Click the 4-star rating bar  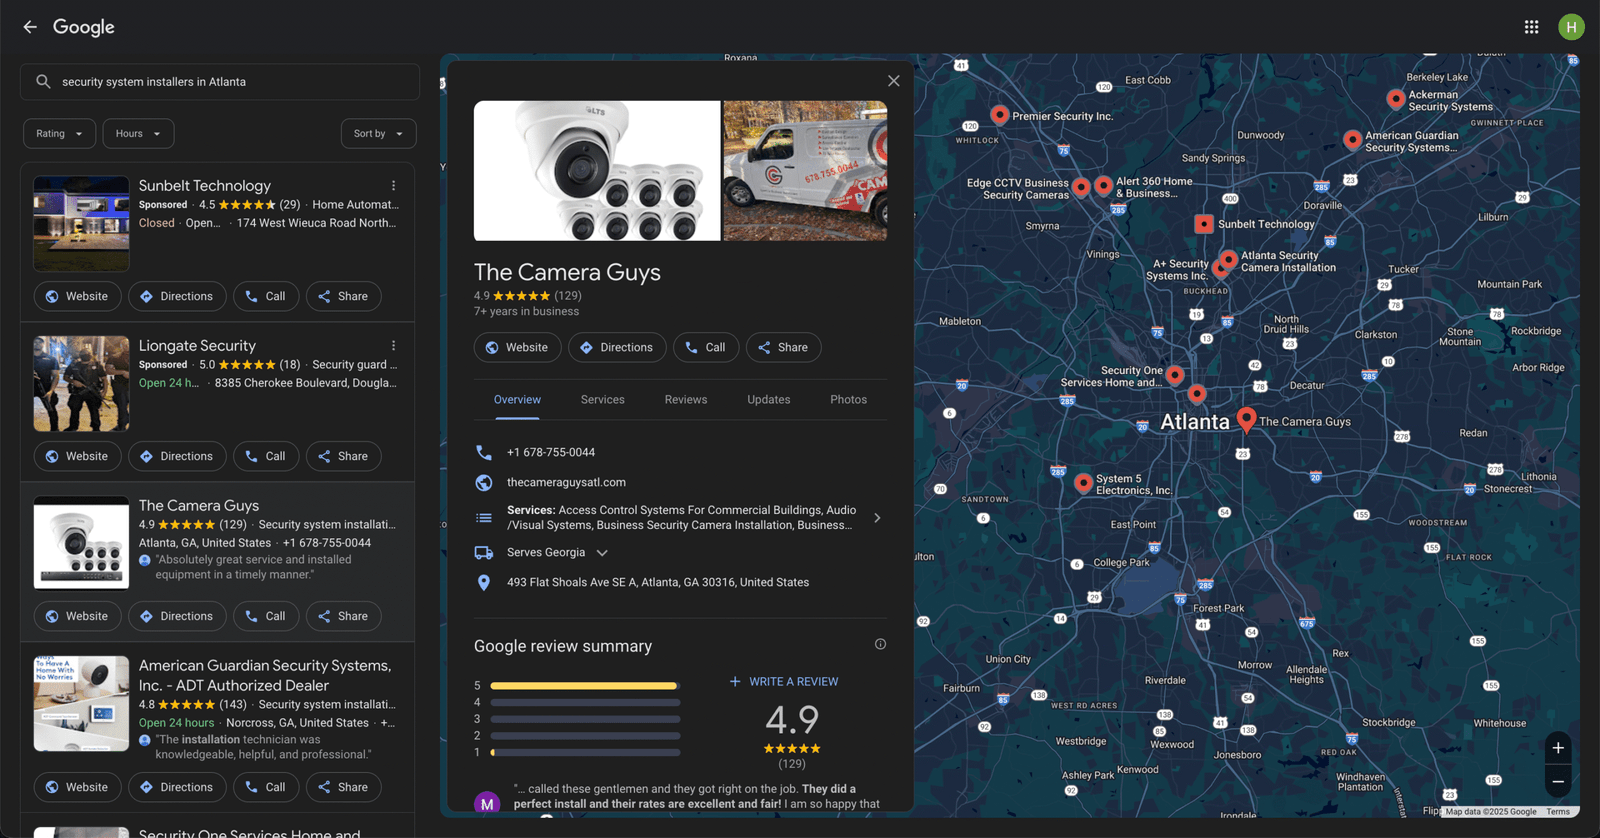click(585, 703)
